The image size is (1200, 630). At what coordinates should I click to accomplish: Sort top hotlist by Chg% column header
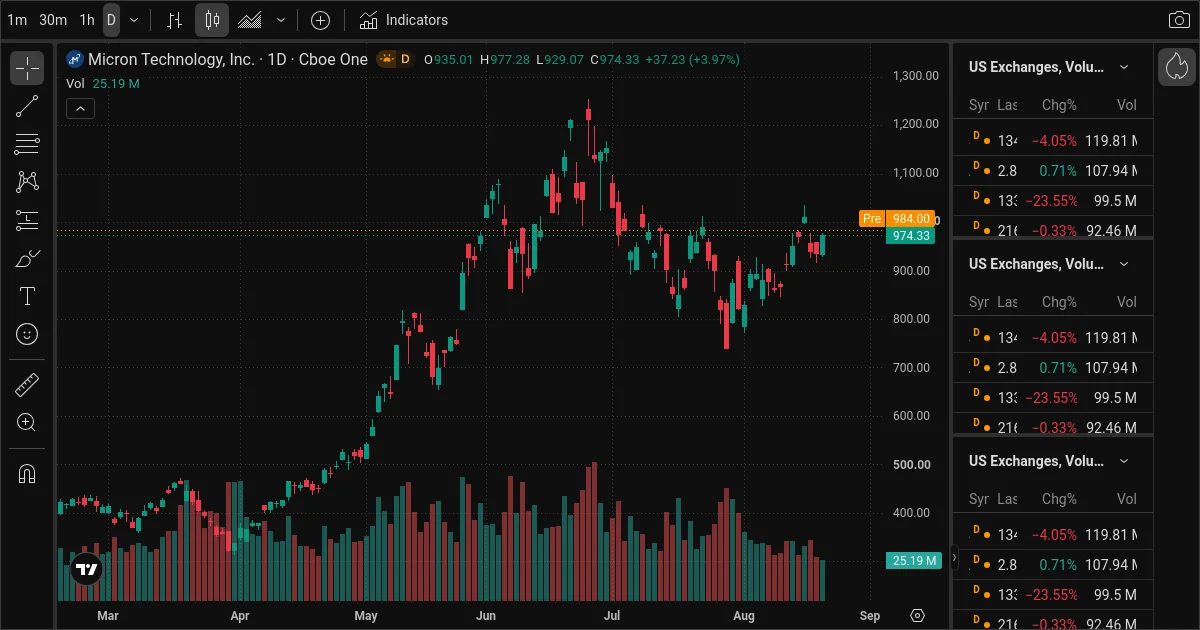pos(1059,105)
